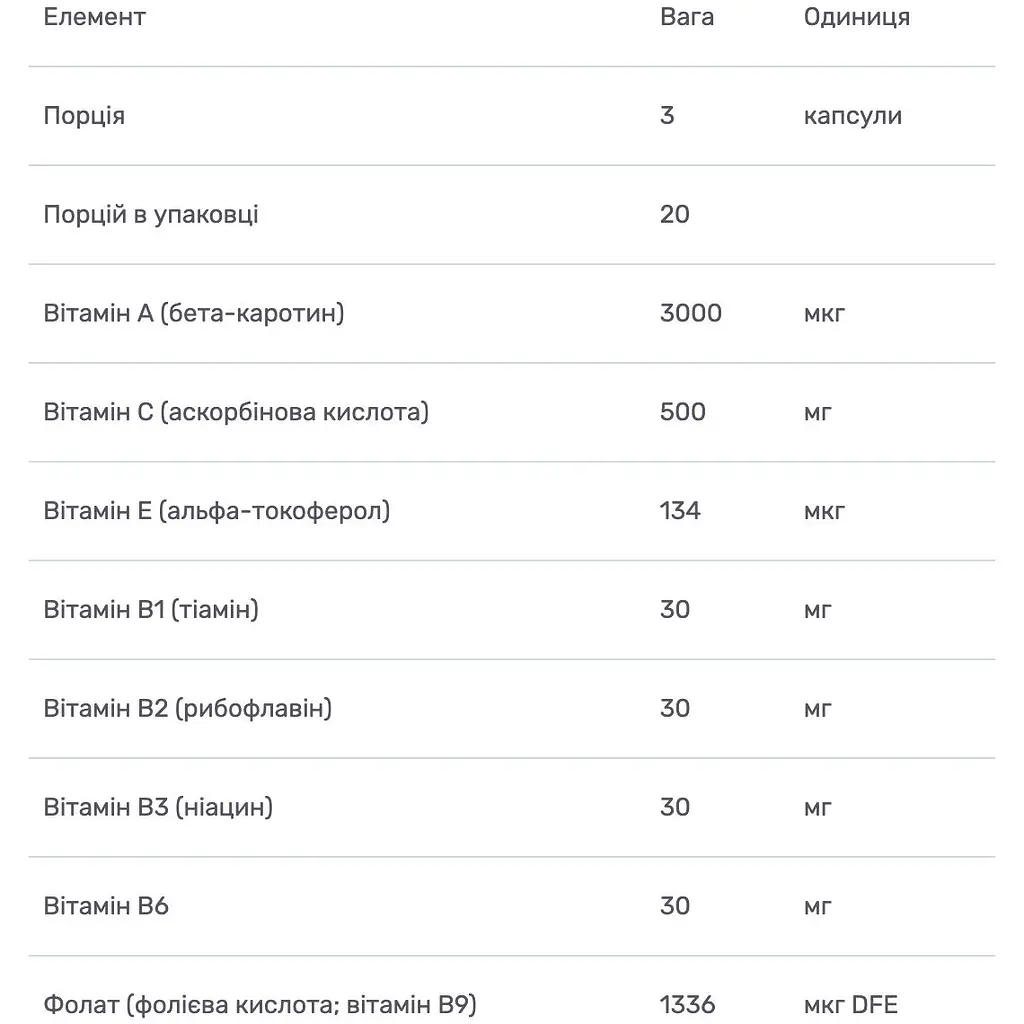Click the Одиниця column header
This screenshot has width=1024, height=1024.
pos(857,18)
